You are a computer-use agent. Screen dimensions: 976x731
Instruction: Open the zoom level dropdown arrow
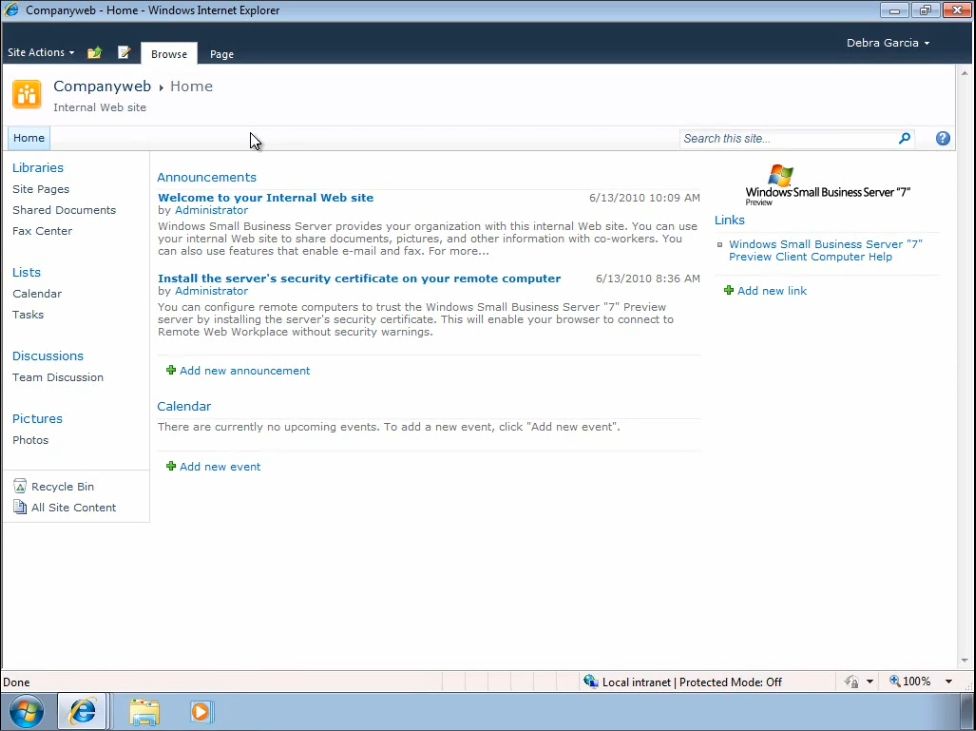pos(949,682)
